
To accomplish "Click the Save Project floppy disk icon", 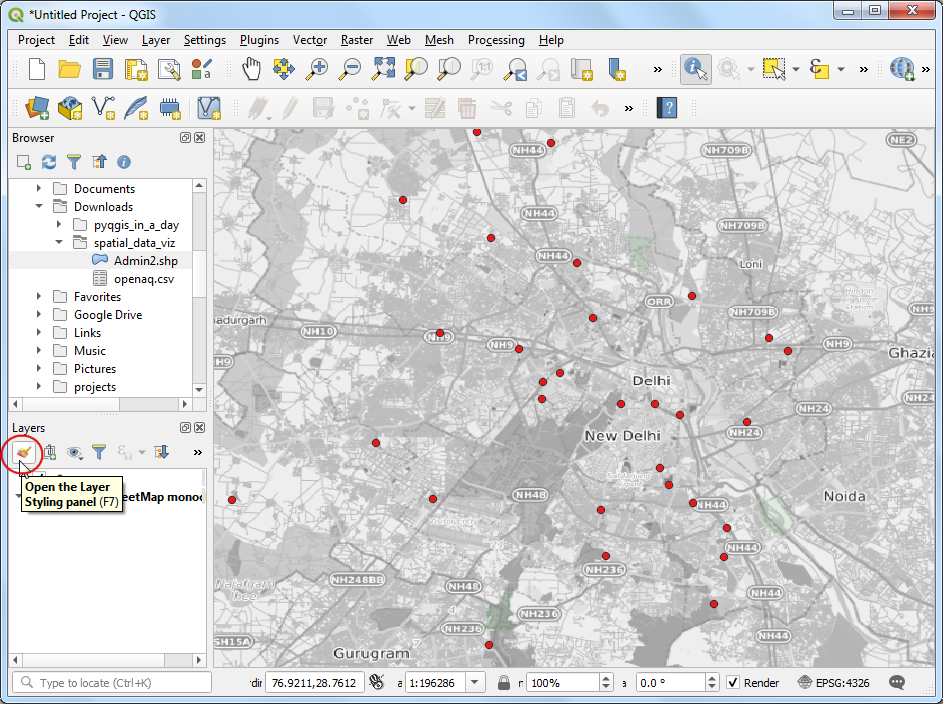I will coord(103,69).
